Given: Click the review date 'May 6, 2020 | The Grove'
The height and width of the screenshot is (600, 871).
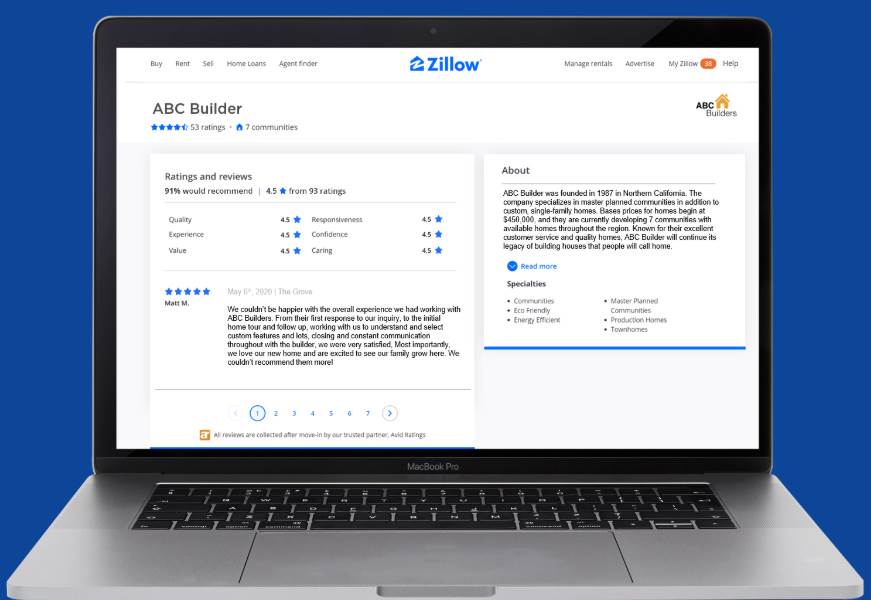Looking at the screenshot, I should tap(269, 292).
